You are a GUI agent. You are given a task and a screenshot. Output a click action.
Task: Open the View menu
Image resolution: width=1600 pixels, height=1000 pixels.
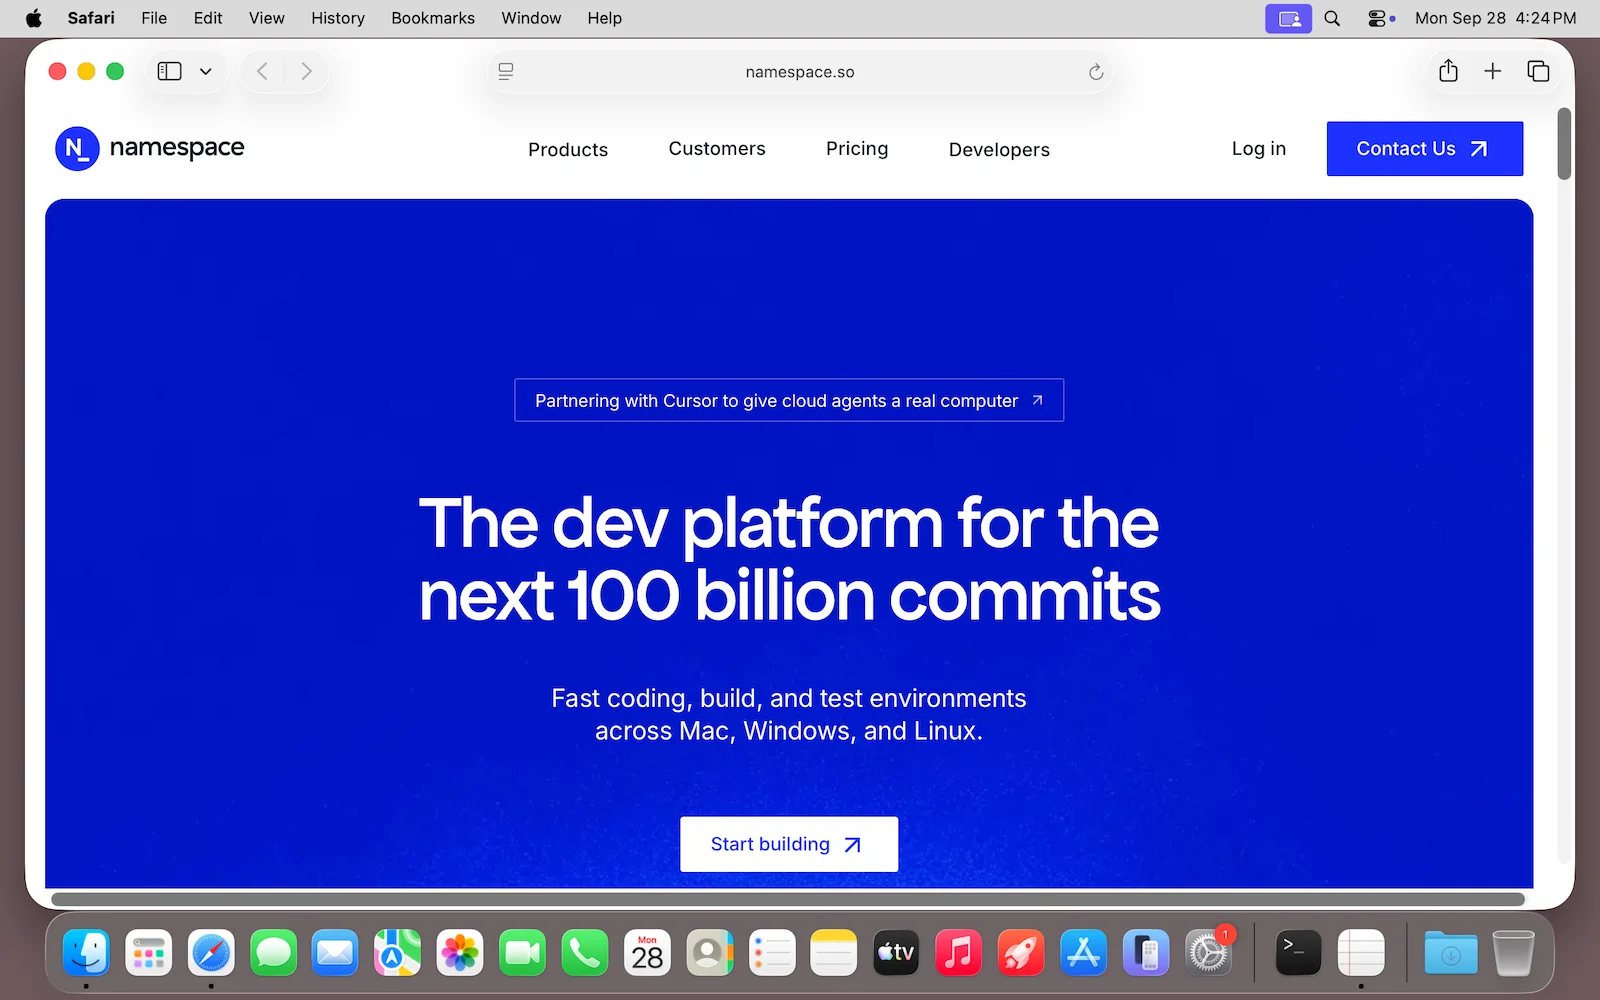click(x=267, y=18)
